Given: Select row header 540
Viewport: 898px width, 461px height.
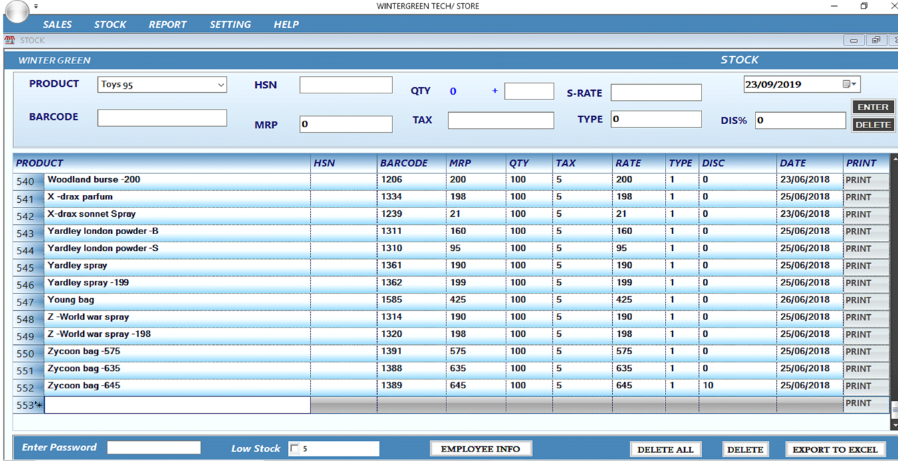Looking at the screenshot, I should (29, 182).
